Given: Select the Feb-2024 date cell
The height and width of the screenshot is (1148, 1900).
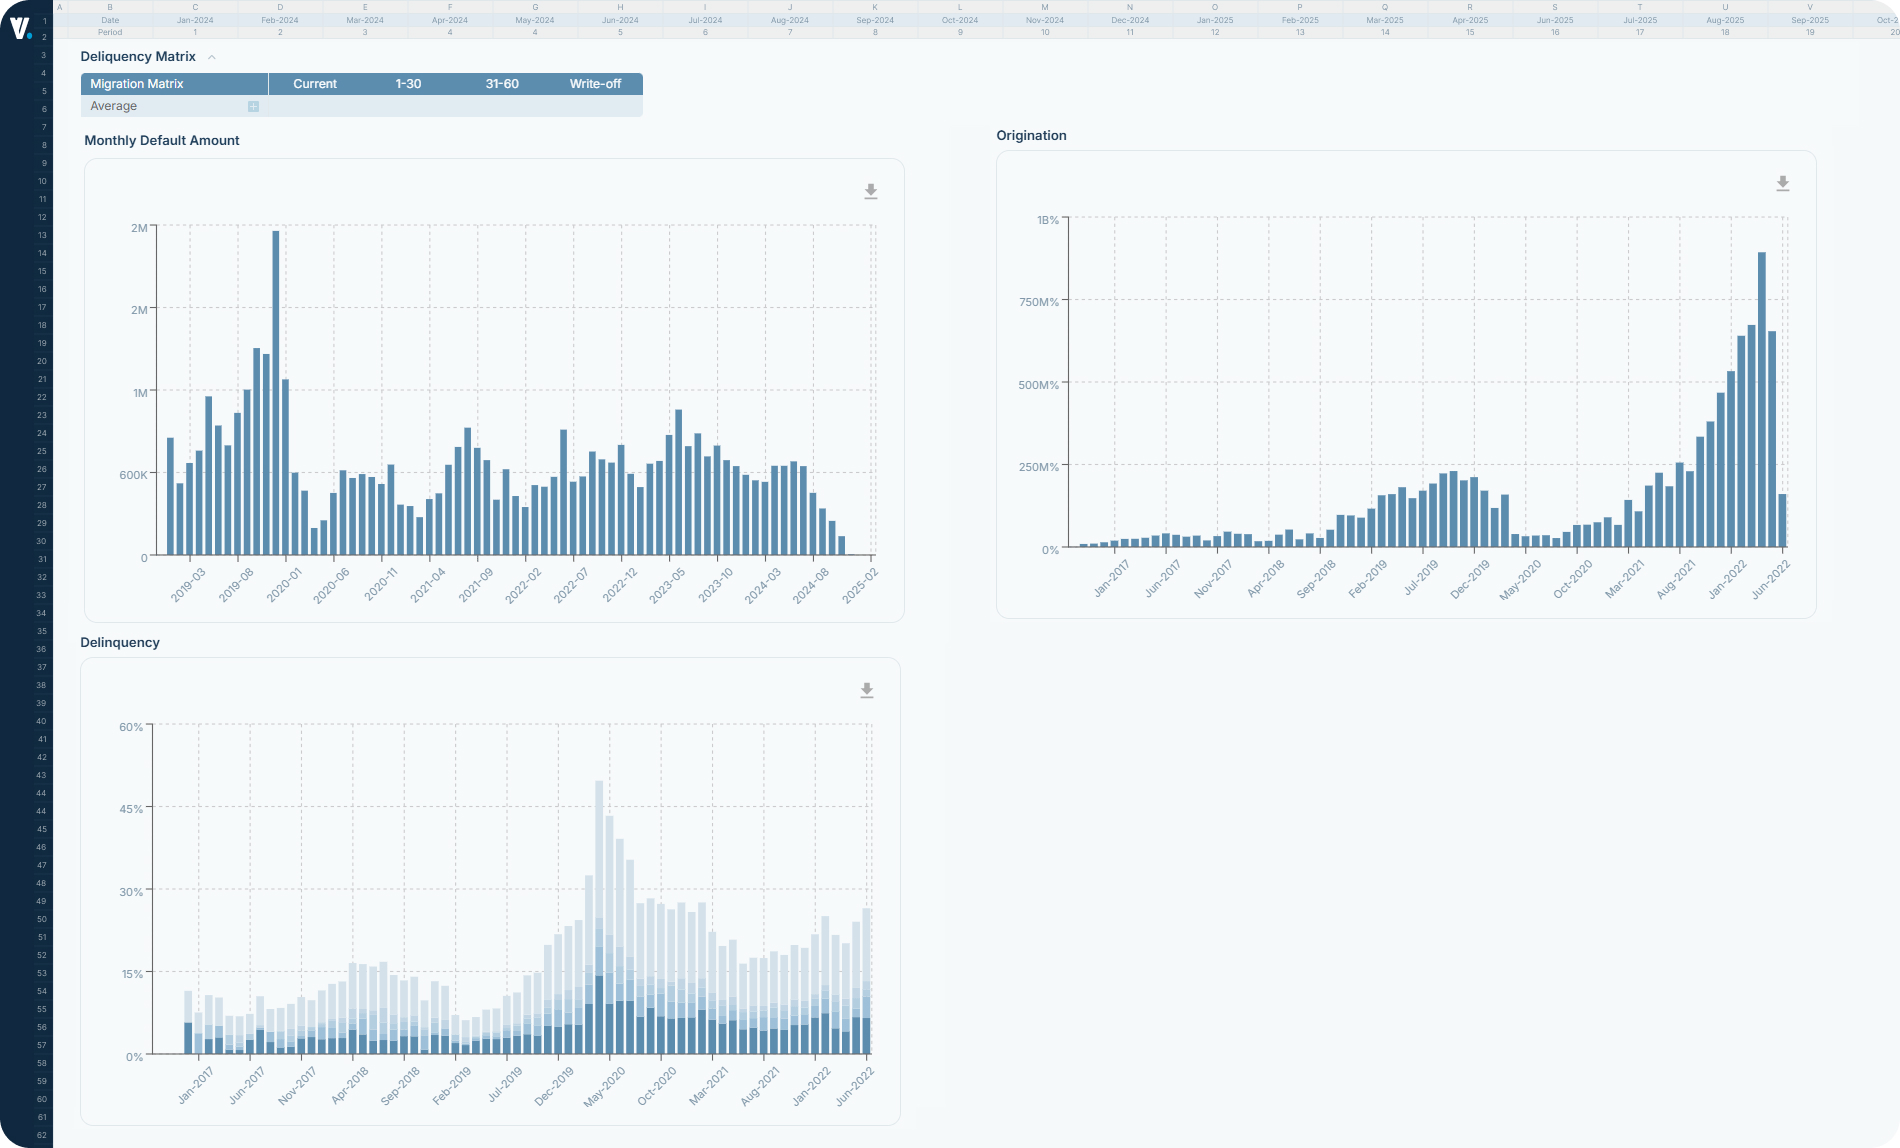Looking at the screenshot, I should [280, 20].
